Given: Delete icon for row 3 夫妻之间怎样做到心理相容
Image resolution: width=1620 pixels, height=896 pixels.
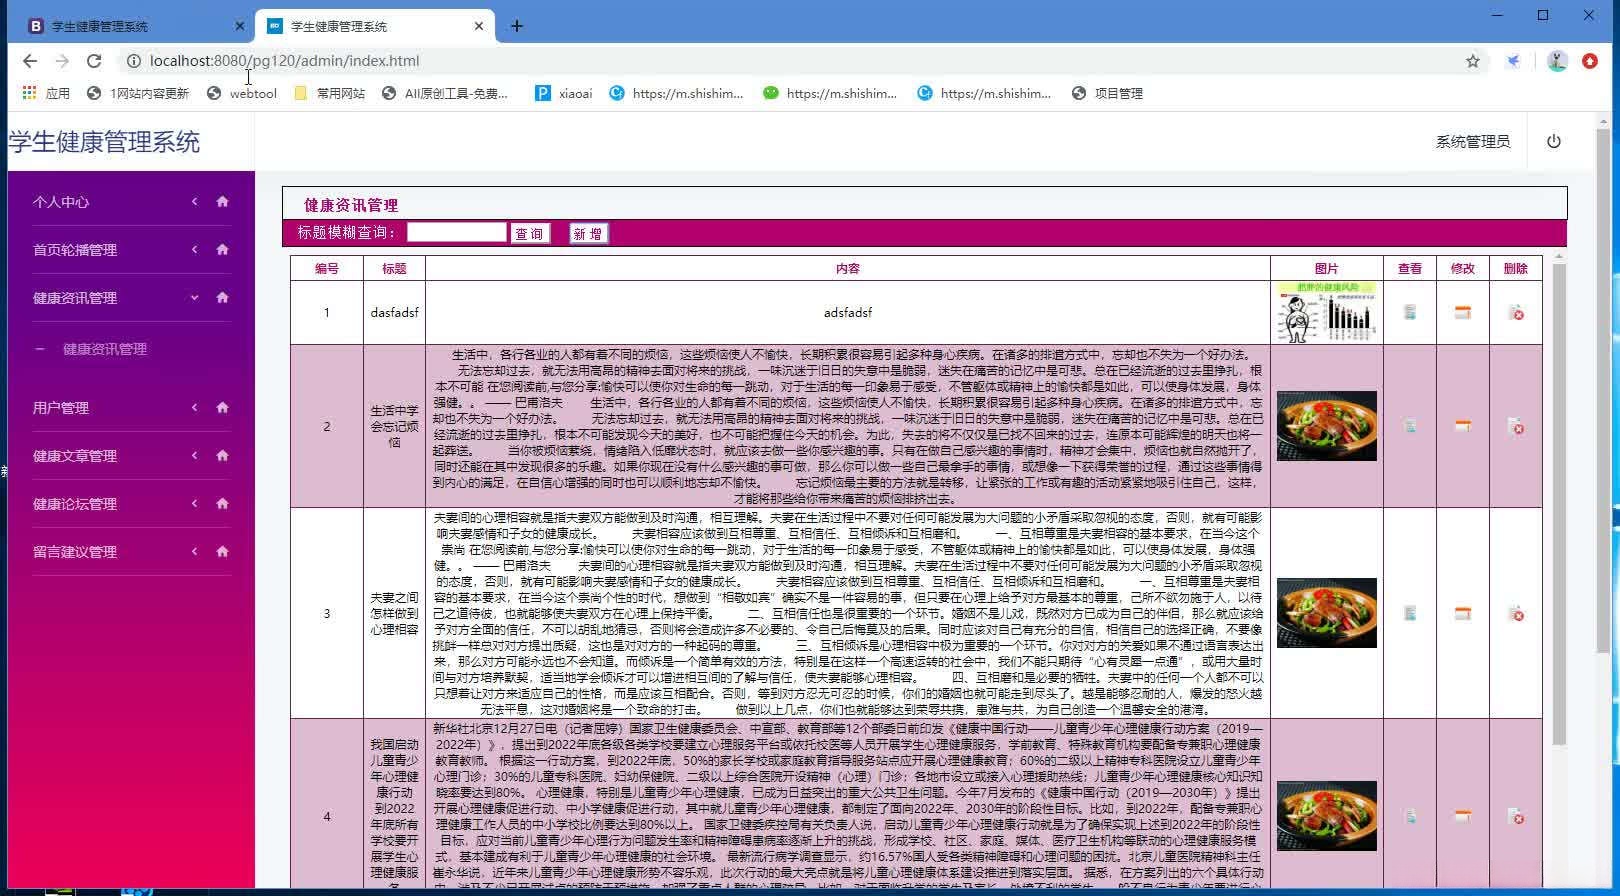Looking at the screenshot, I should (1516, 613).
